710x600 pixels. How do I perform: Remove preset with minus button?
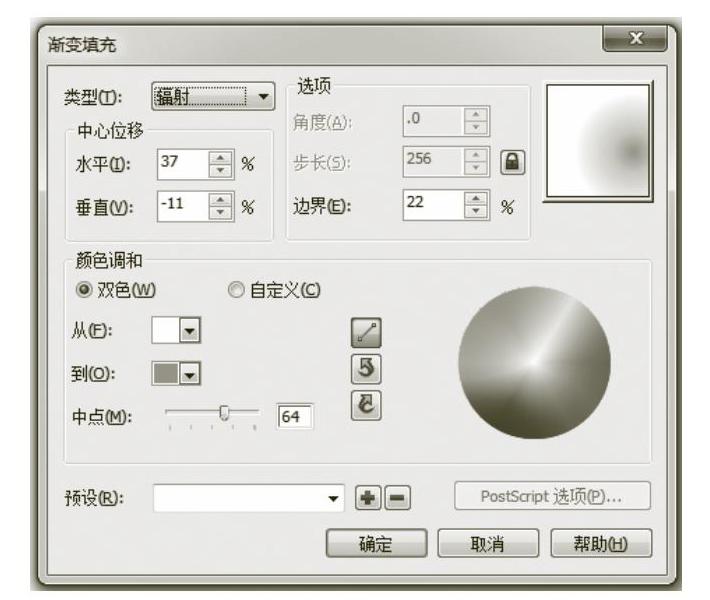click(x=398, y=498)
